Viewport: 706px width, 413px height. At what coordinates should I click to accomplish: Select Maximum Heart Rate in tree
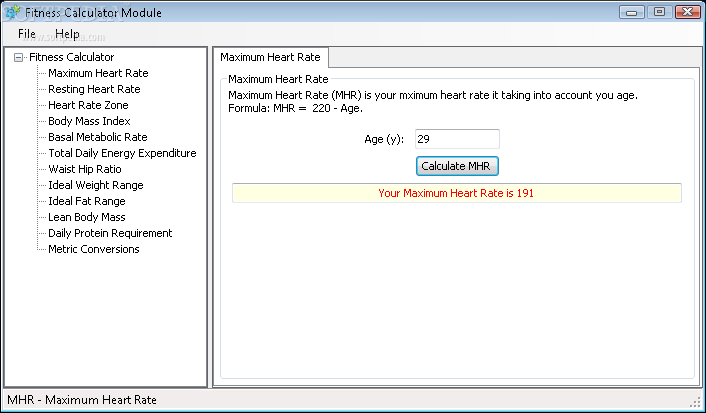[98, 73]
